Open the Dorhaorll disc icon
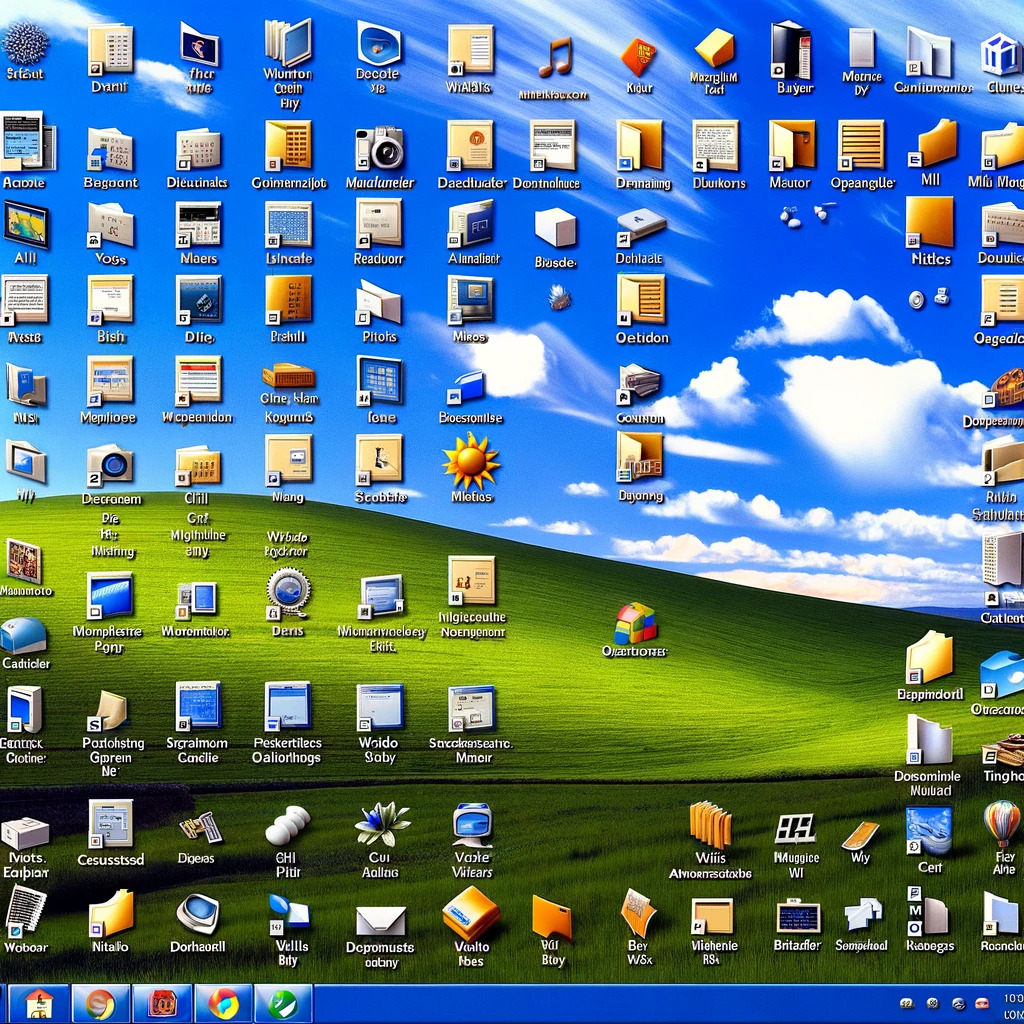Image resolution: width=1024 pixels, height=1024 pixels. coord(198,913)
